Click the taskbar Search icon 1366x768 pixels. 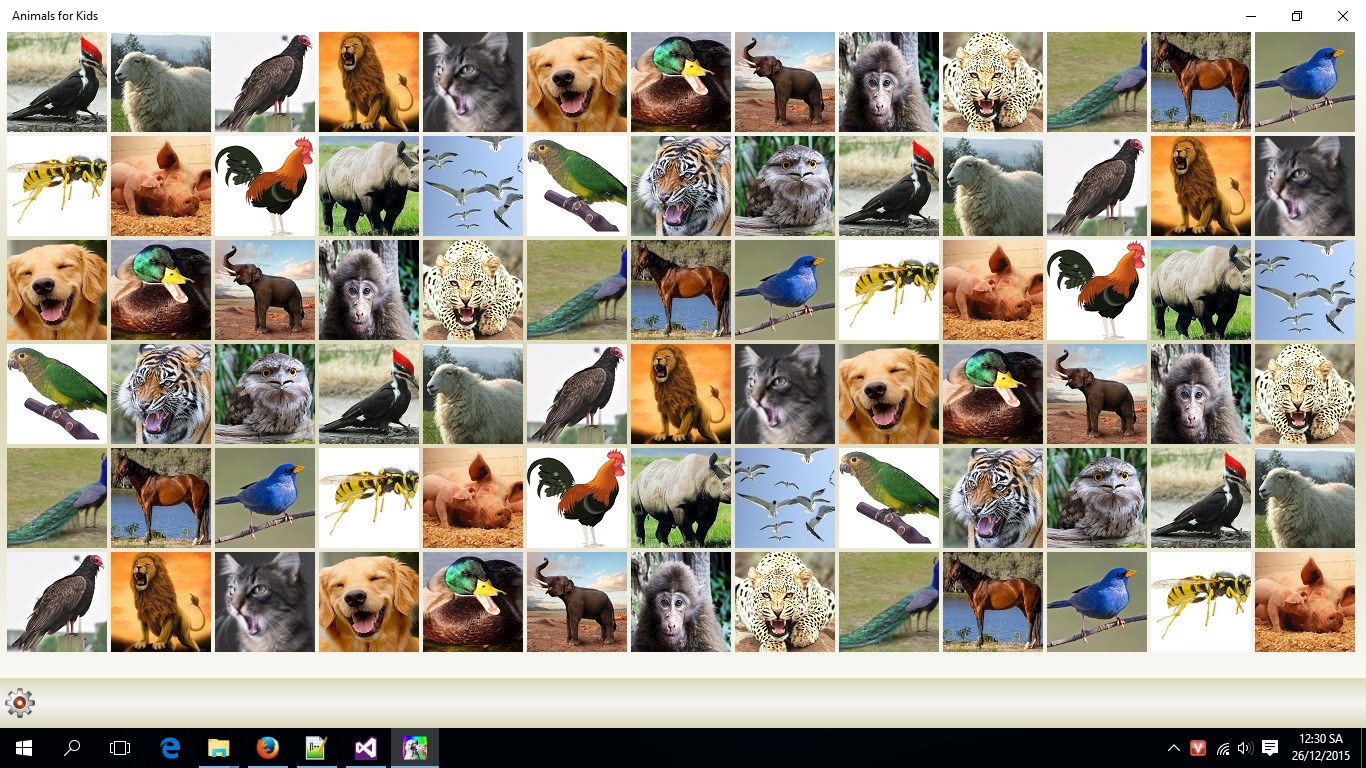[x=71, y=747]
